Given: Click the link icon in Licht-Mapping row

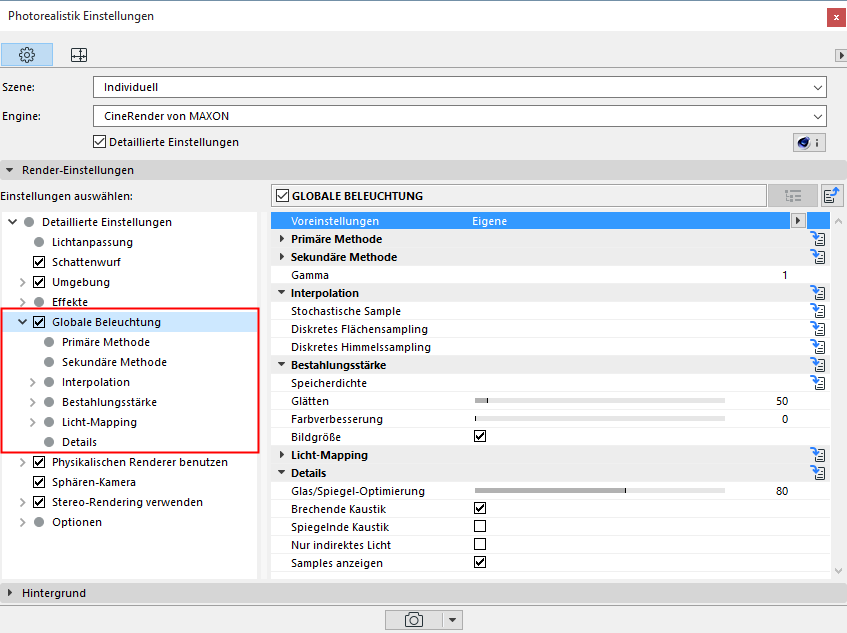Looking at the screenshot, I should tap(818, 454).
